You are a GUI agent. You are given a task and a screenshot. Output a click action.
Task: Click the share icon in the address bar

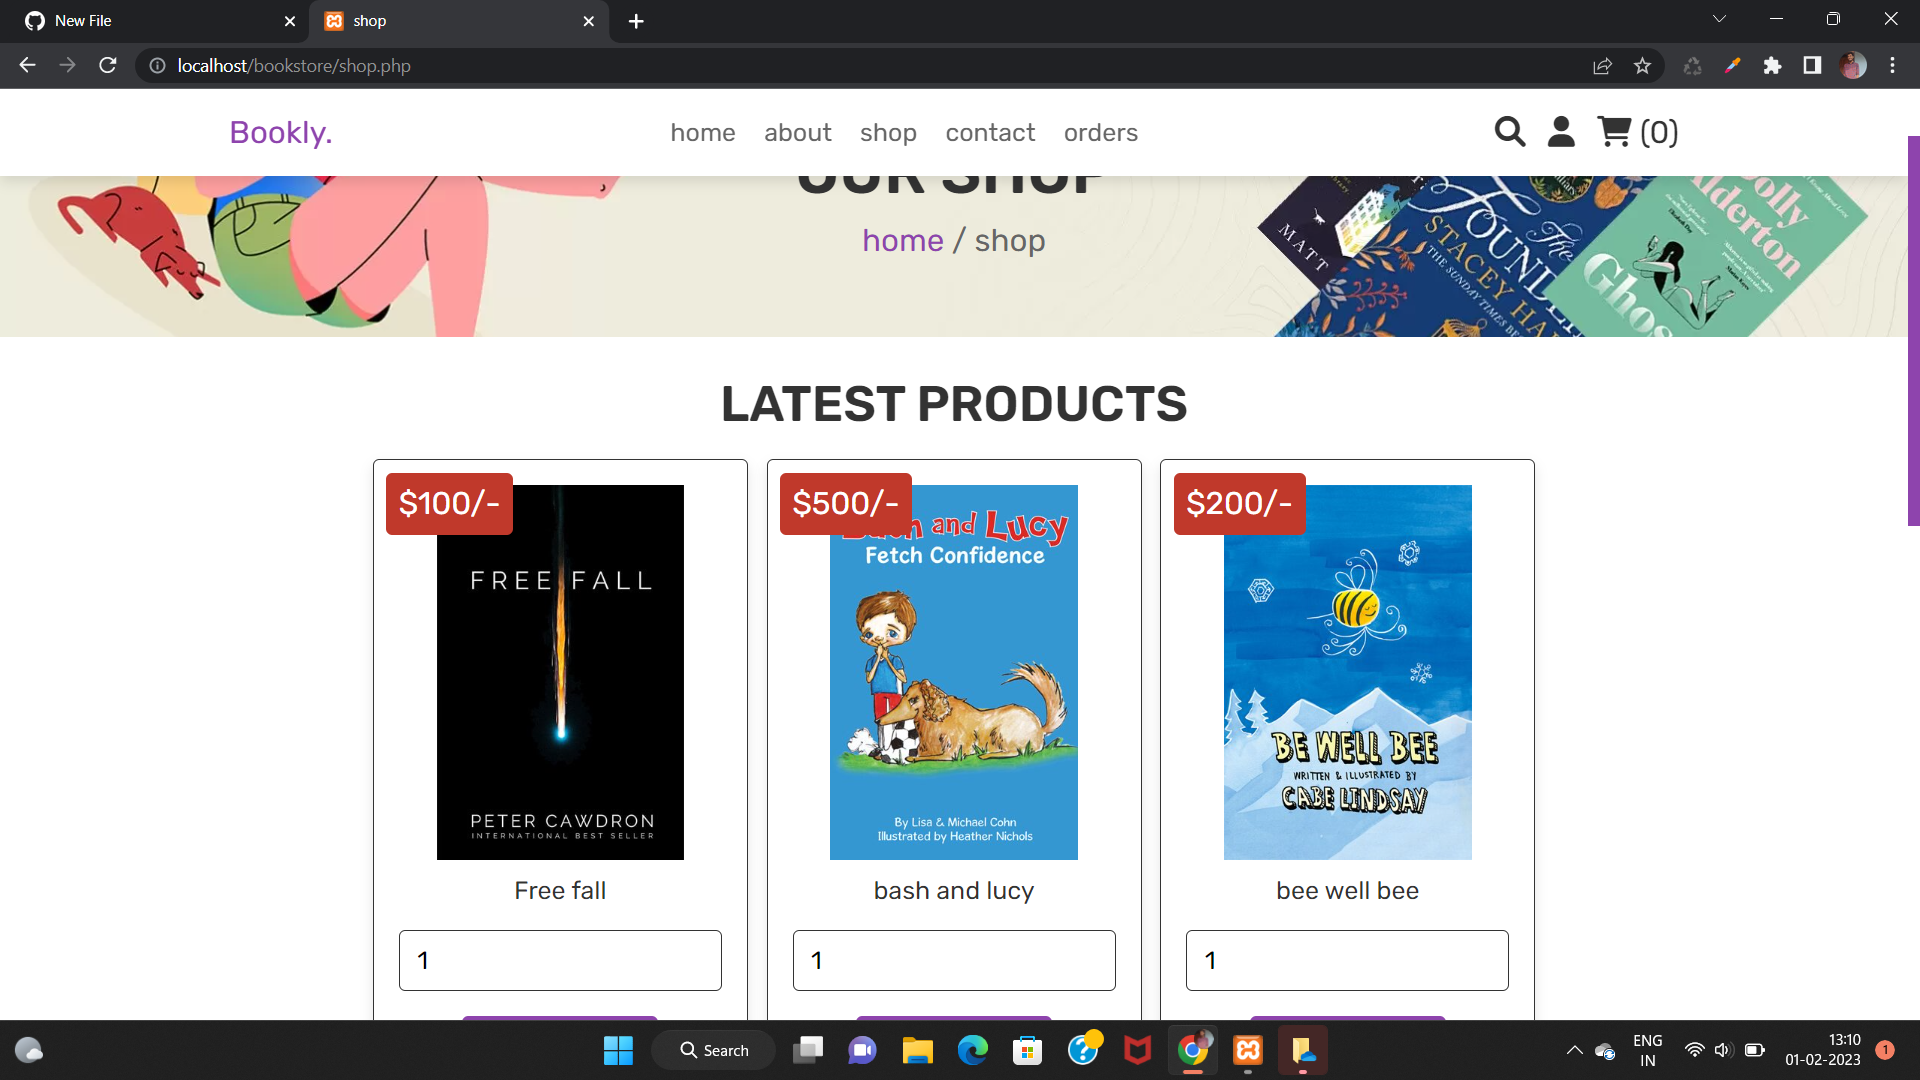(x=1602, y=65)
